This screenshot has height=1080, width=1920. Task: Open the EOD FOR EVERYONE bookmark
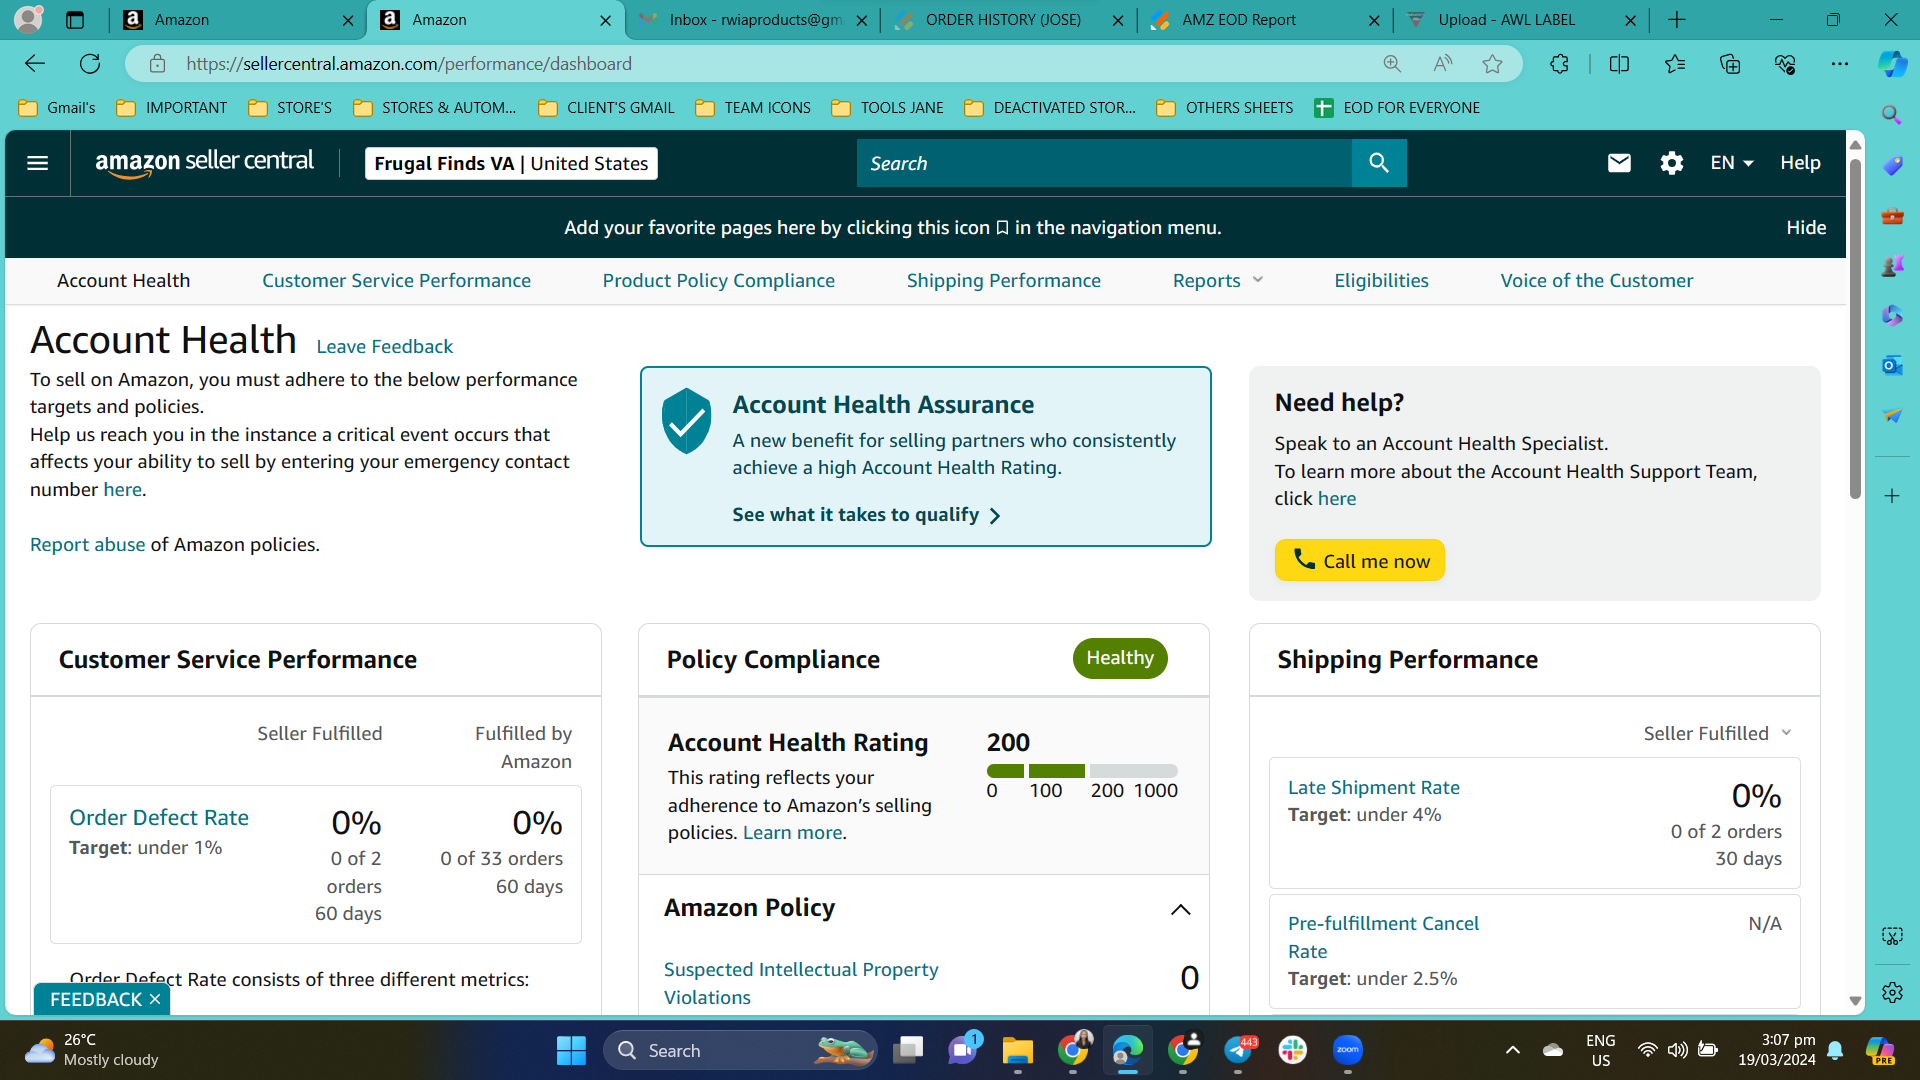(1397, 108)
